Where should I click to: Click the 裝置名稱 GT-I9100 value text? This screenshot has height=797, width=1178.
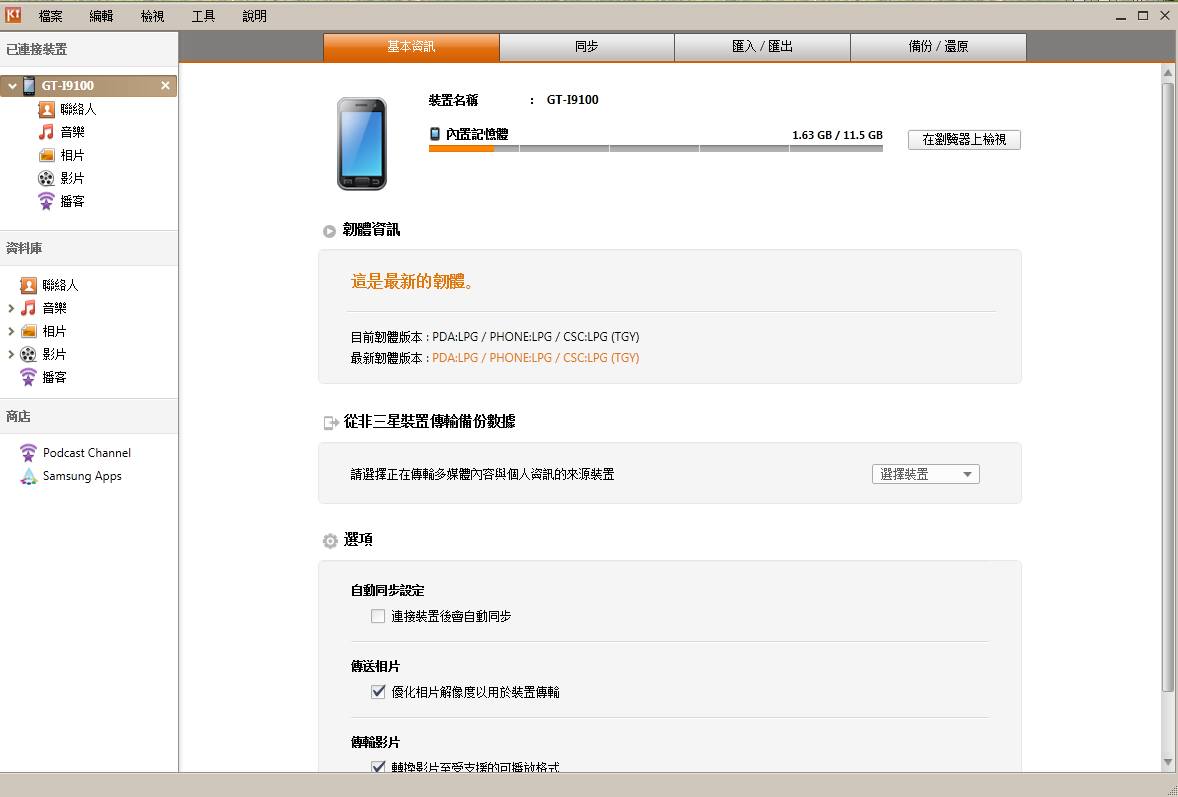[572, 100]
